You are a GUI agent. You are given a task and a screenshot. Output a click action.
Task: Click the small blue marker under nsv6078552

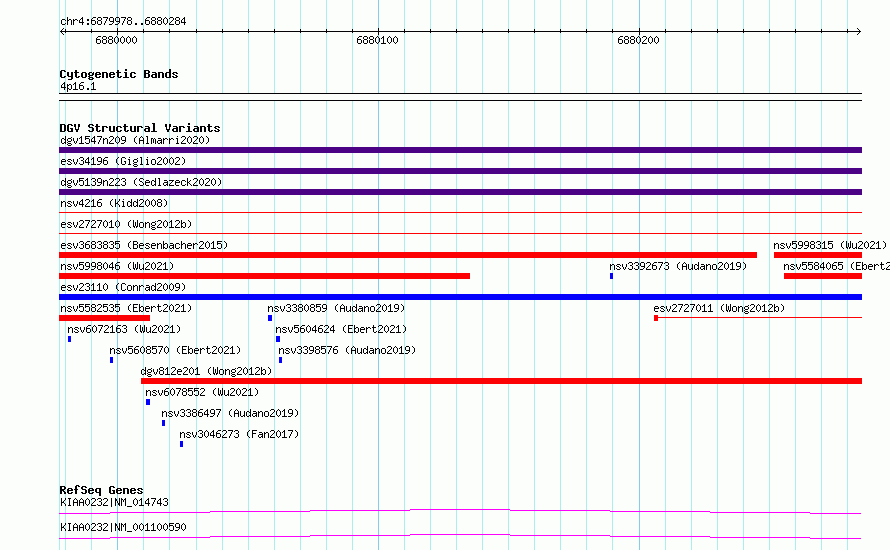(x=148, y=402)
